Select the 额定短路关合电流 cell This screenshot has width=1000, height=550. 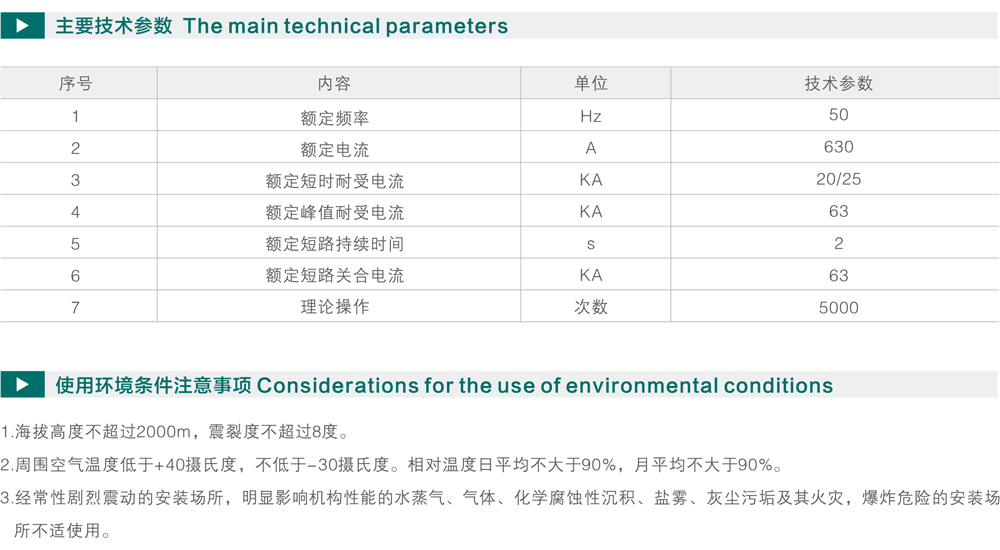coord(335,276)
